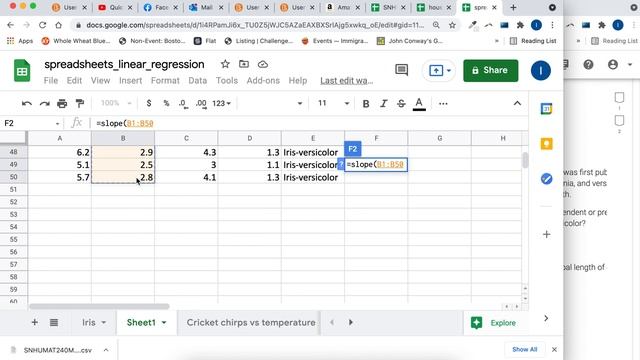Open Help menu
This screenshot has width=640, height=360.
point(298,80)
